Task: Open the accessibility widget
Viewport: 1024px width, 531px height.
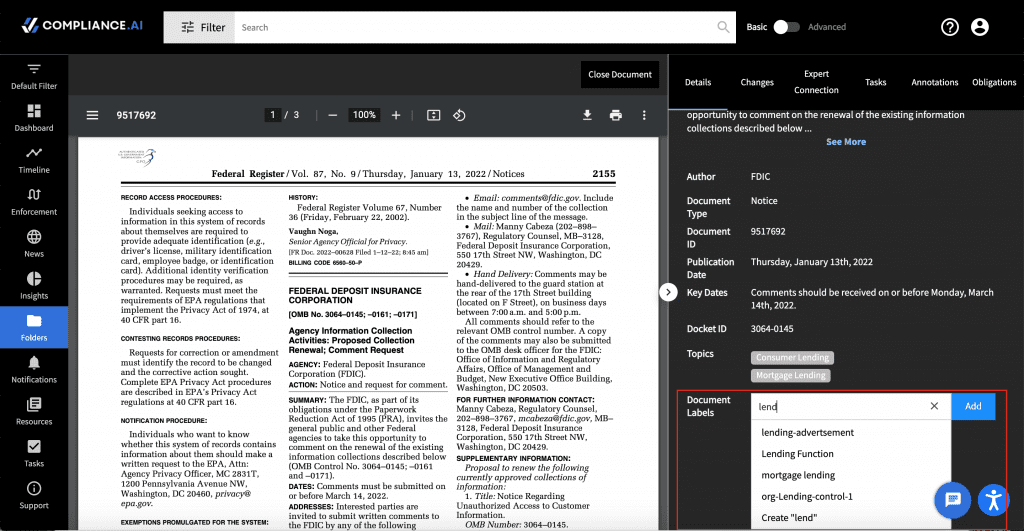Action: point(994,500)
